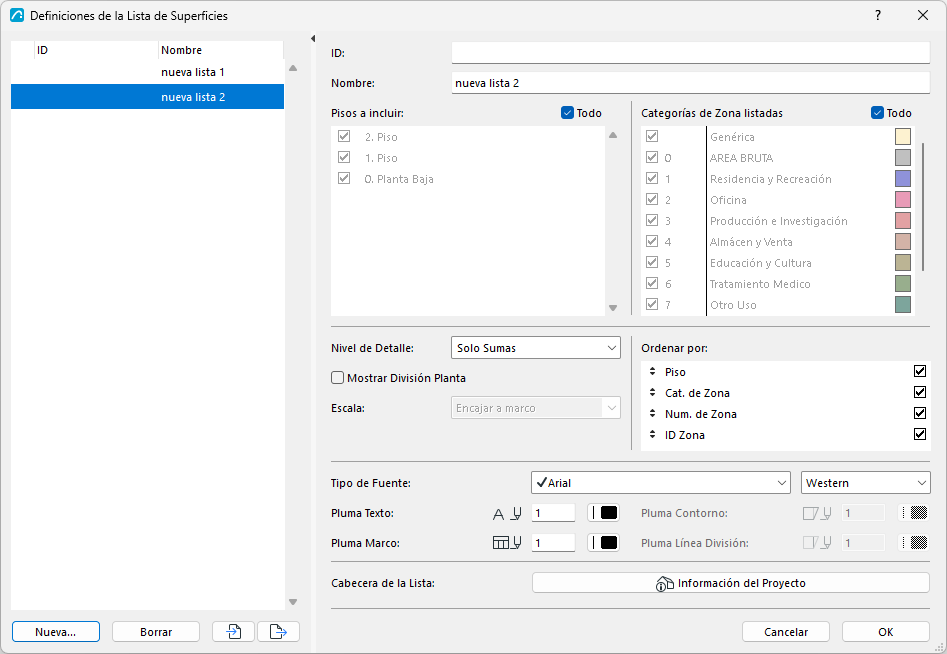This screenshot has width=947, height=654.
Task: Click the Nueva... button
Action: (x=56, y=632)
